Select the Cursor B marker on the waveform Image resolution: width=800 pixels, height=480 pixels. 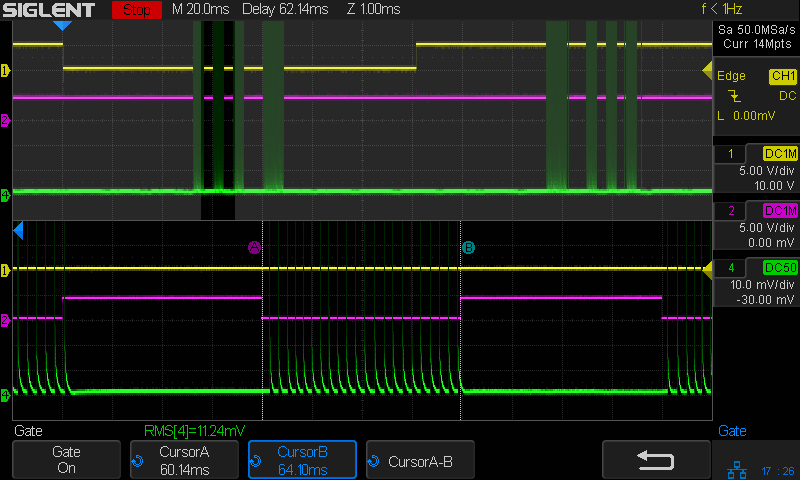(x=467, y=247)
